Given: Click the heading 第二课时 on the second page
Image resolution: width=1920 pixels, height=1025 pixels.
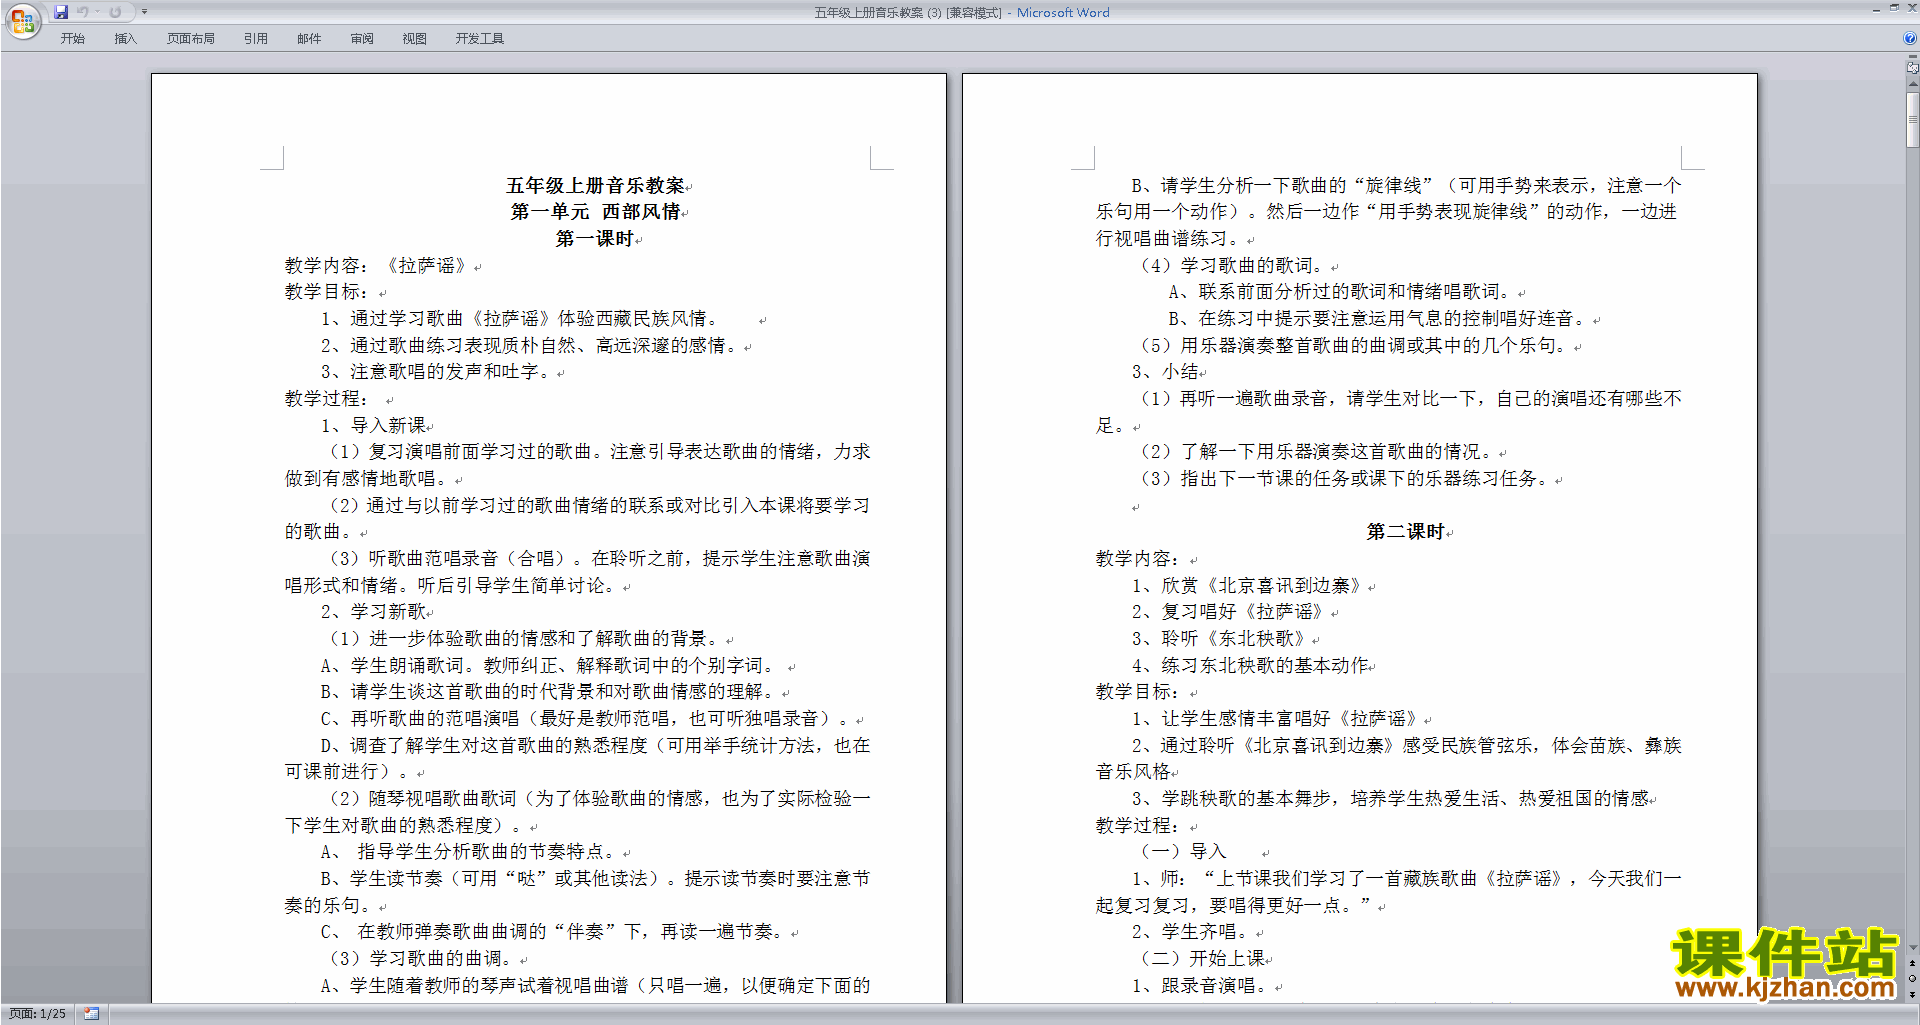Looking at the screenshot, I should pos(1406,532).
